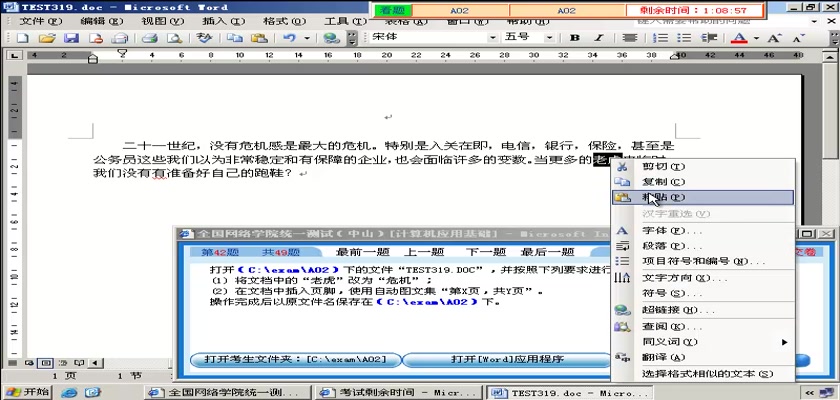The height and width of the screenshot is (400, 840).
Task: Open the 文件 menu
Action: point(41,22)
